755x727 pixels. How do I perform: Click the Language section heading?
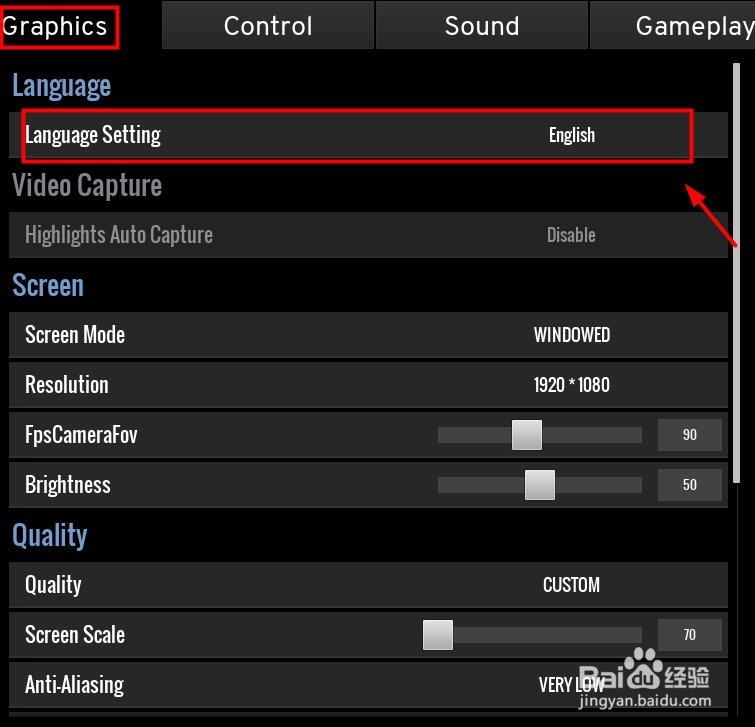[x=62, y=86]
